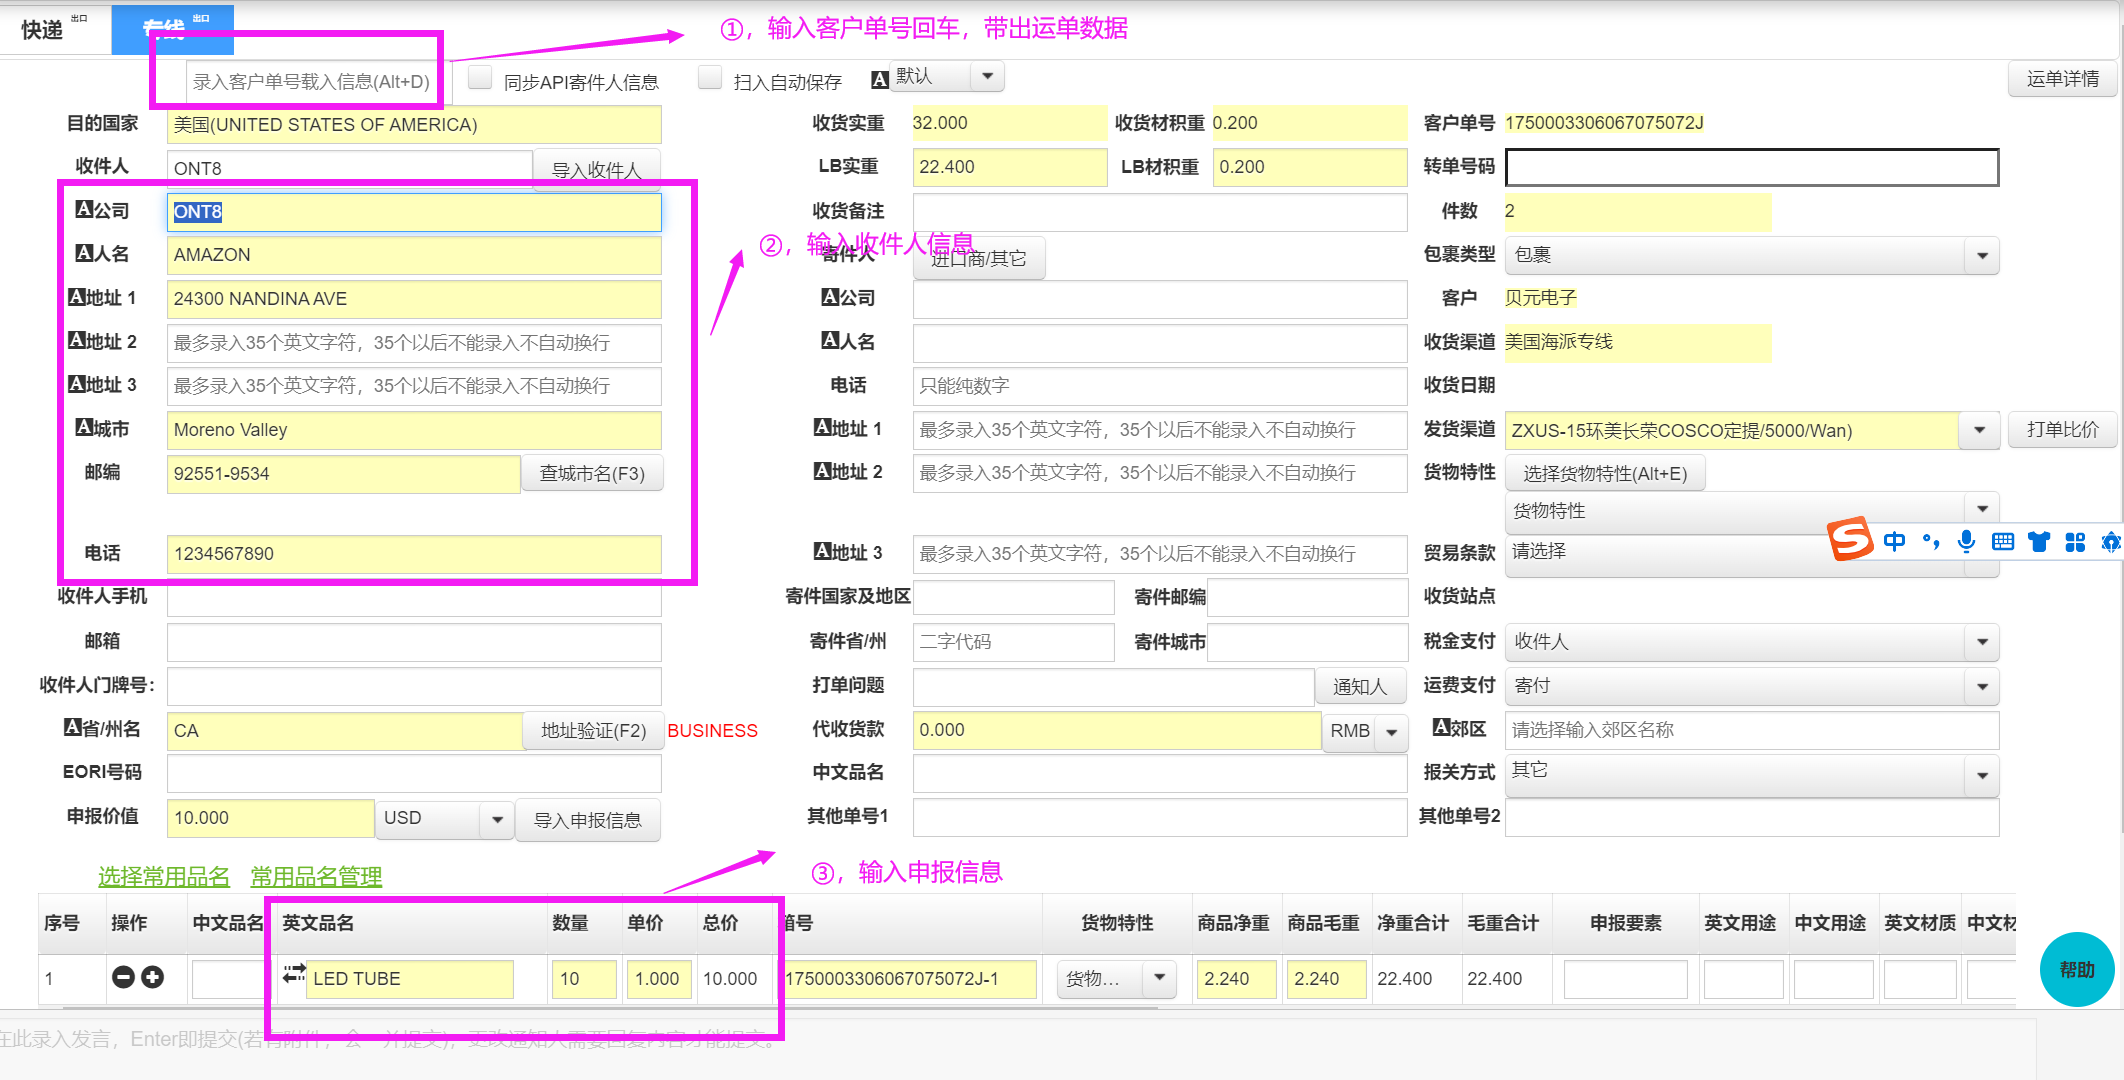Click the microphone voice input icon

click(1966, 541)
